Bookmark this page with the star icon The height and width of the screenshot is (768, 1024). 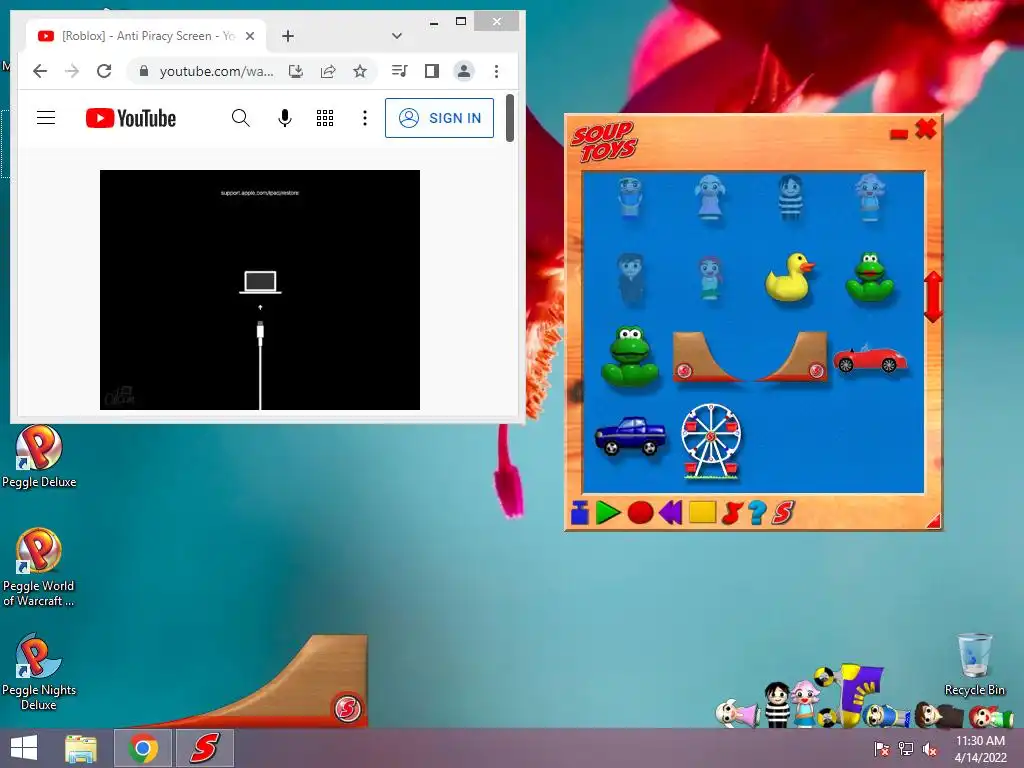(360, 71)
